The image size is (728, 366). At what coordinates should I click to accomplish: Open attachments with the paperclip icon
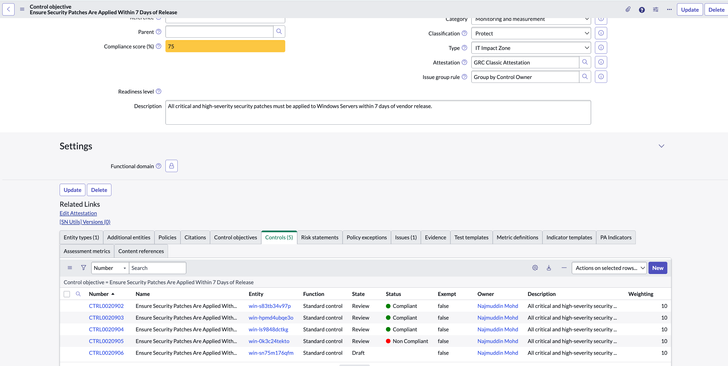(628, 9)
